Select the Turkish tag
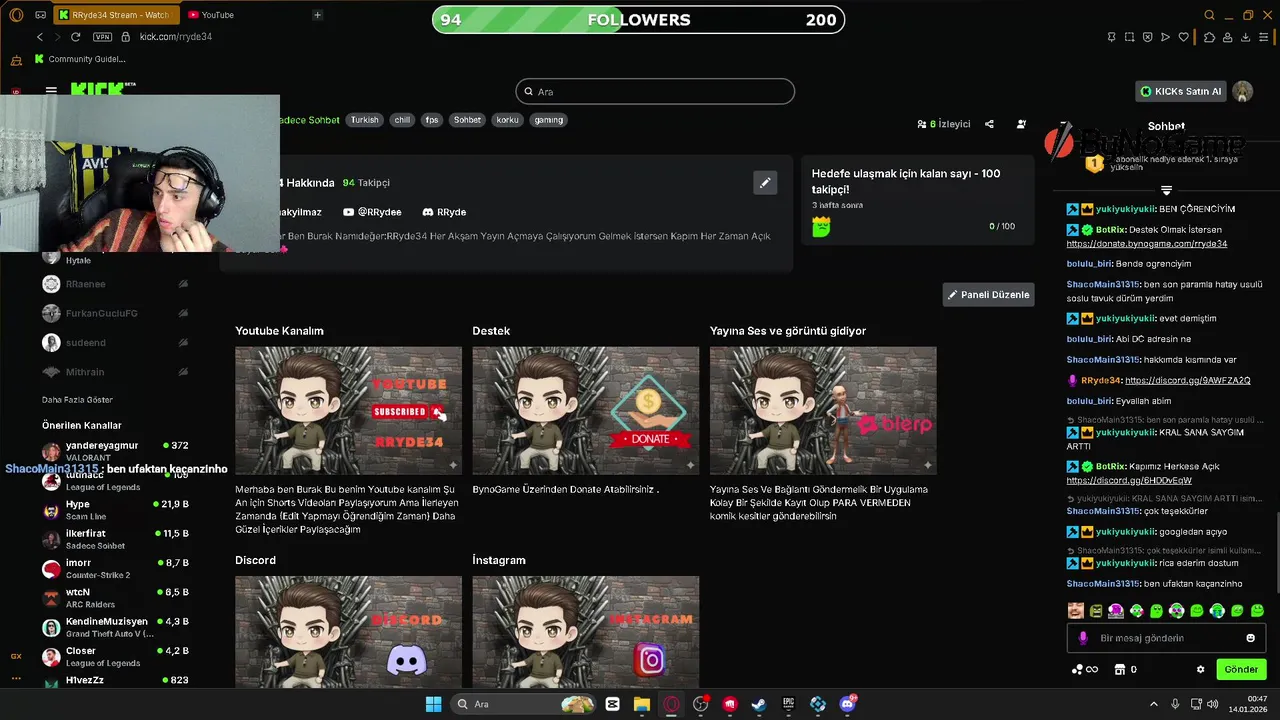Screen dimensions: 1280x720 [x=364, y=119]
